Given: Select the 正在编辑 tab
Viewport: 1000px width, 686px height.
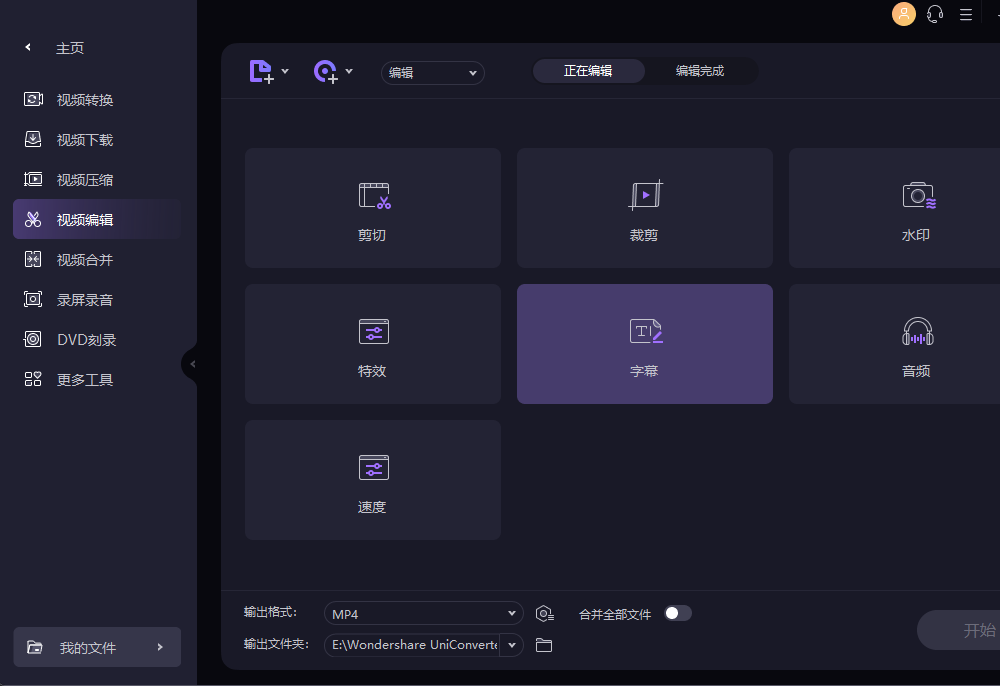Looking at the screenshot, I should click(x=588, y=71).
